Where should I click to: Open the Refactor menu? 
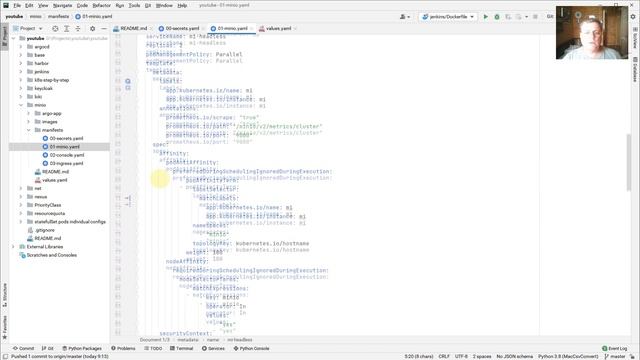[x=101, y=5]
